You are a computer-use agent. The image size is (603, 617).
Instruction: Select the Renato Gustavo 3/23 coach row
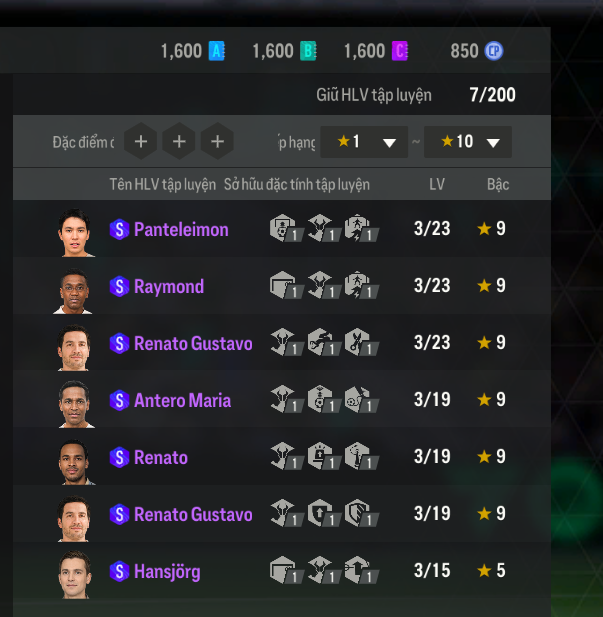(282, 342)
